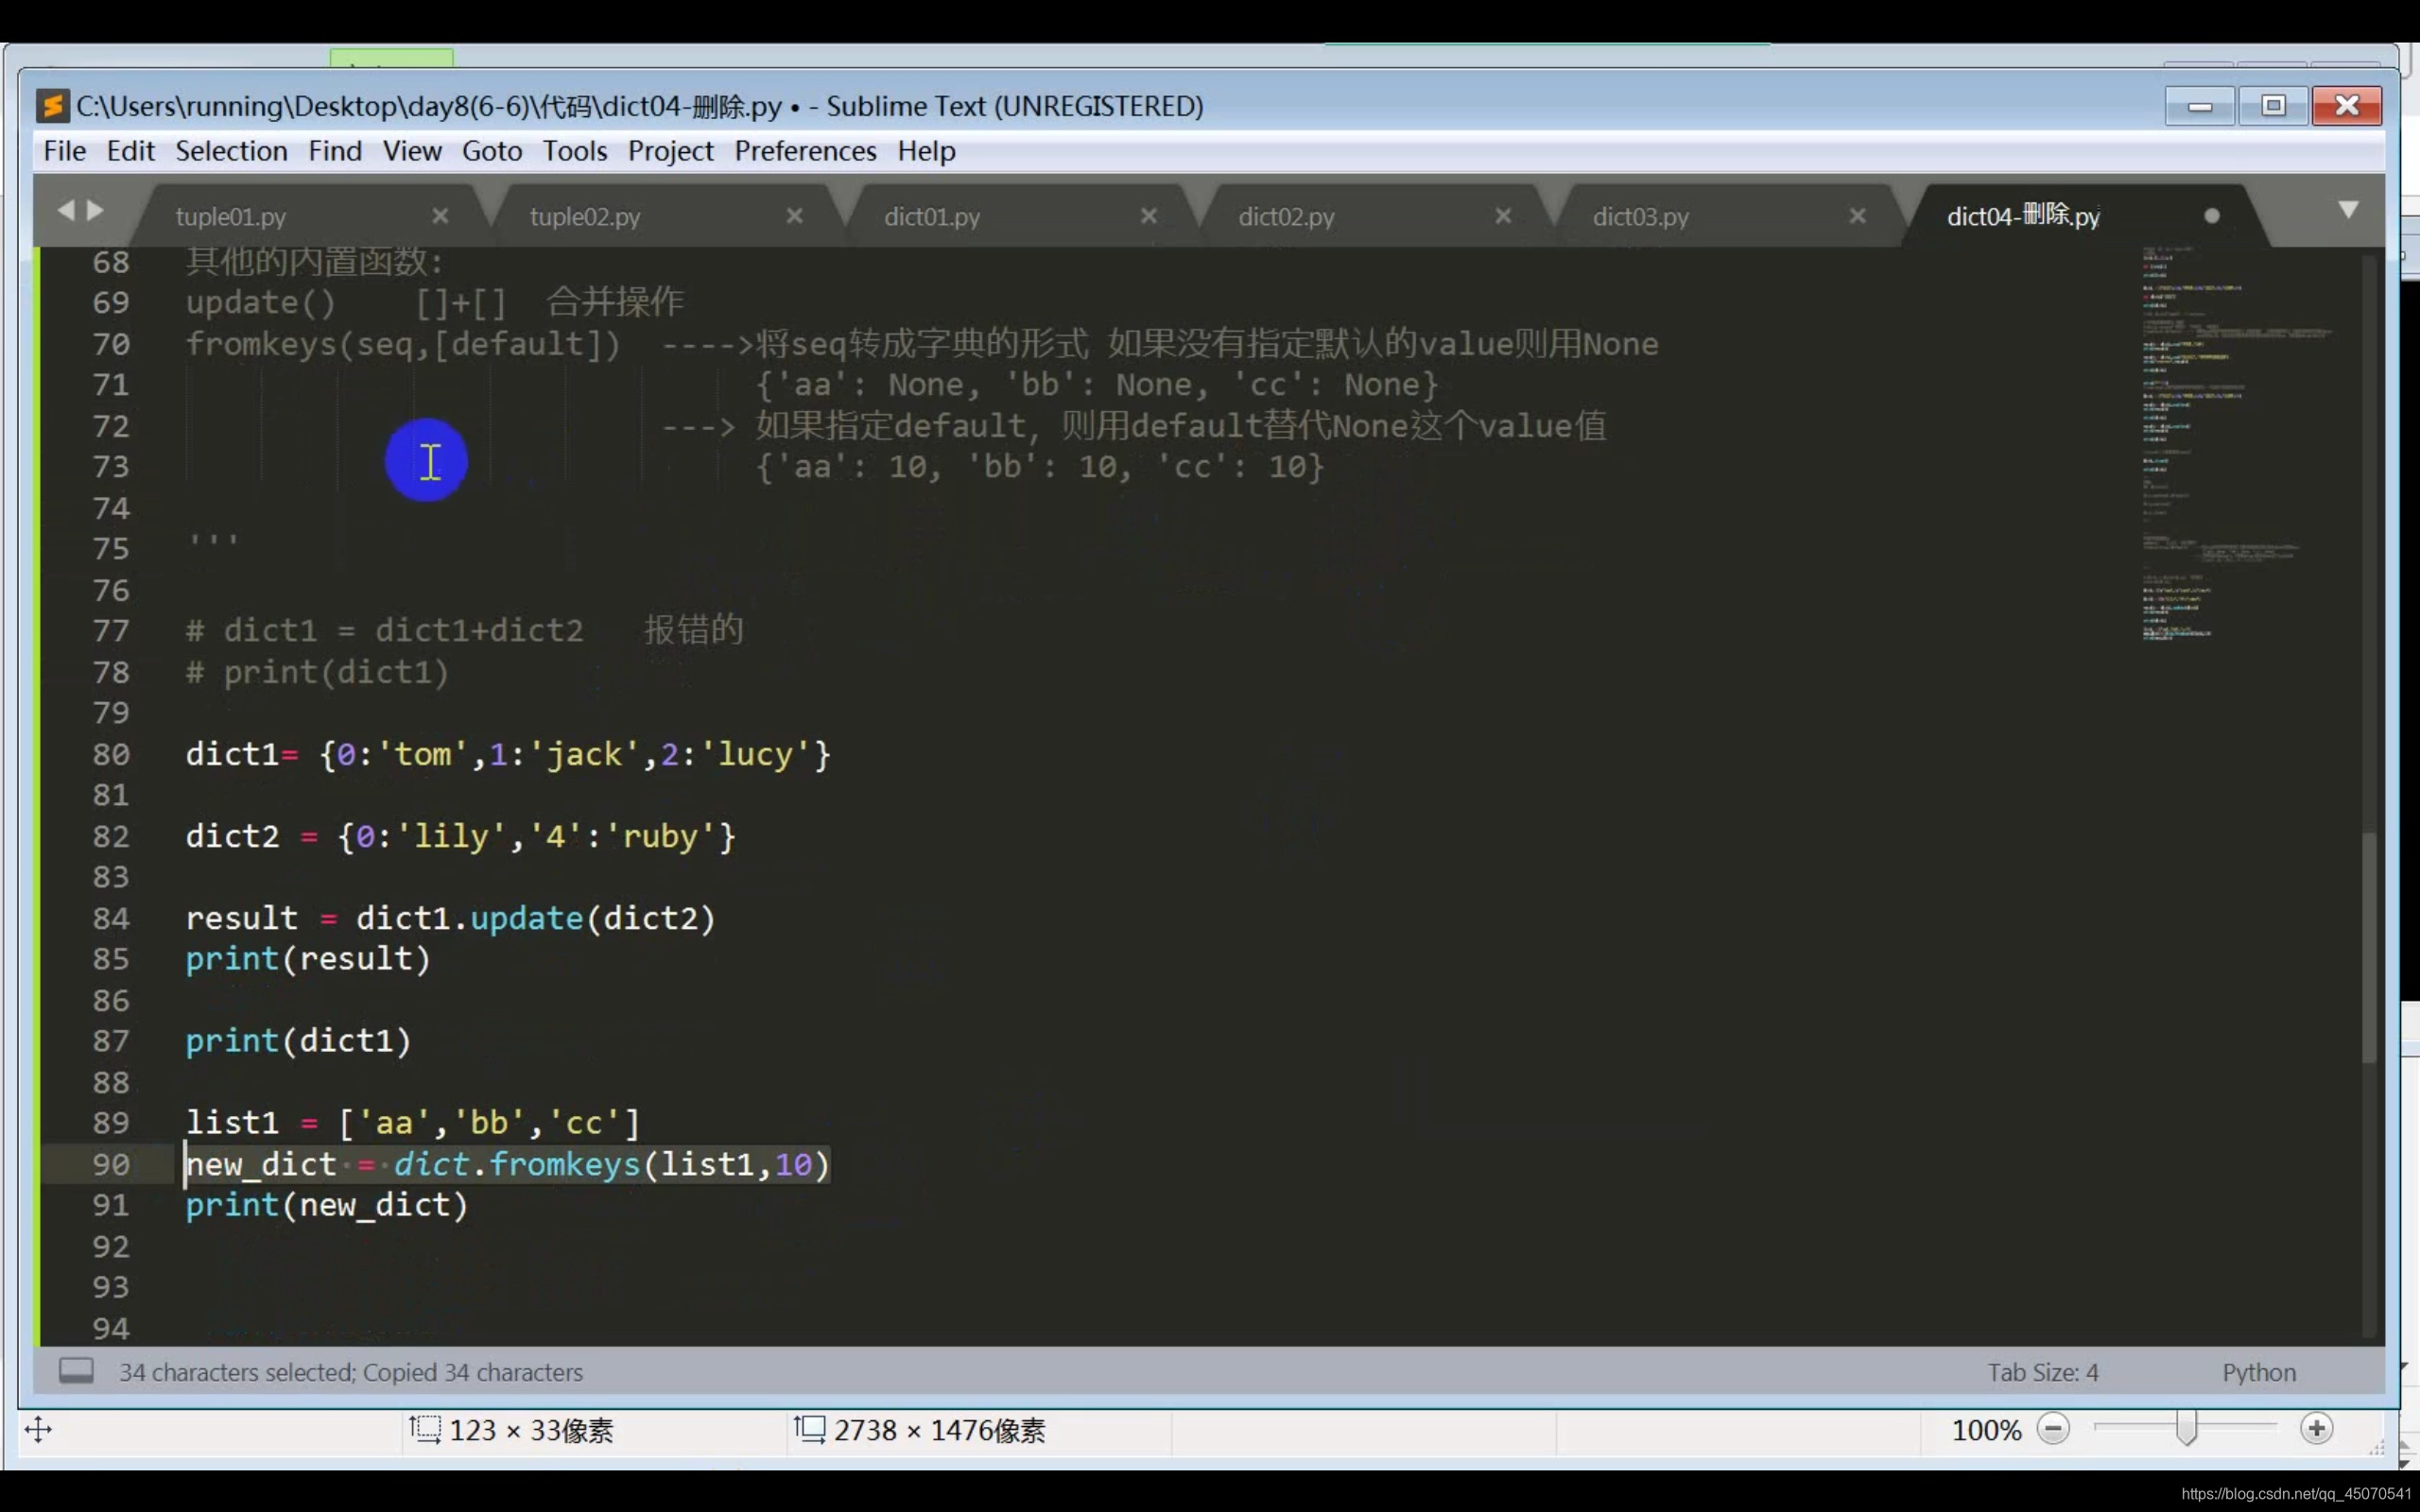Close the tuple02.py tab
Screen dimensions: 2420x1512
point(794,216)
